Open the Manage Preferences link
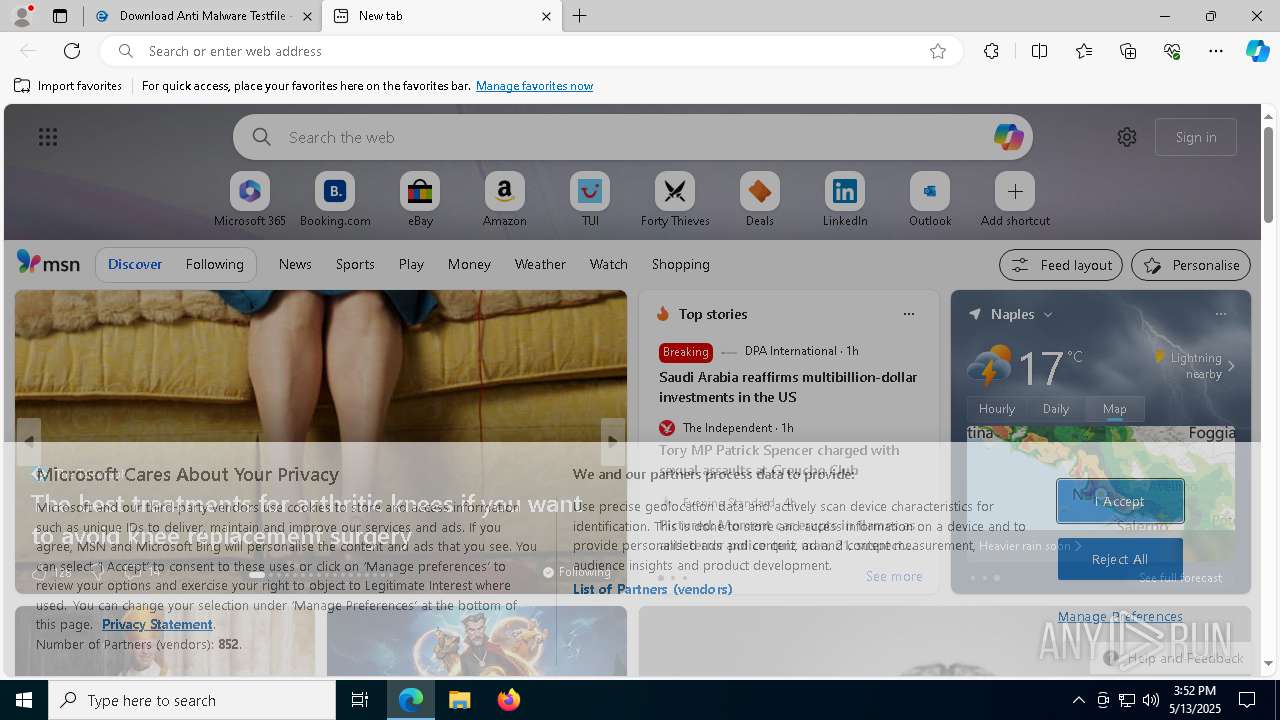 point(1120,616)
